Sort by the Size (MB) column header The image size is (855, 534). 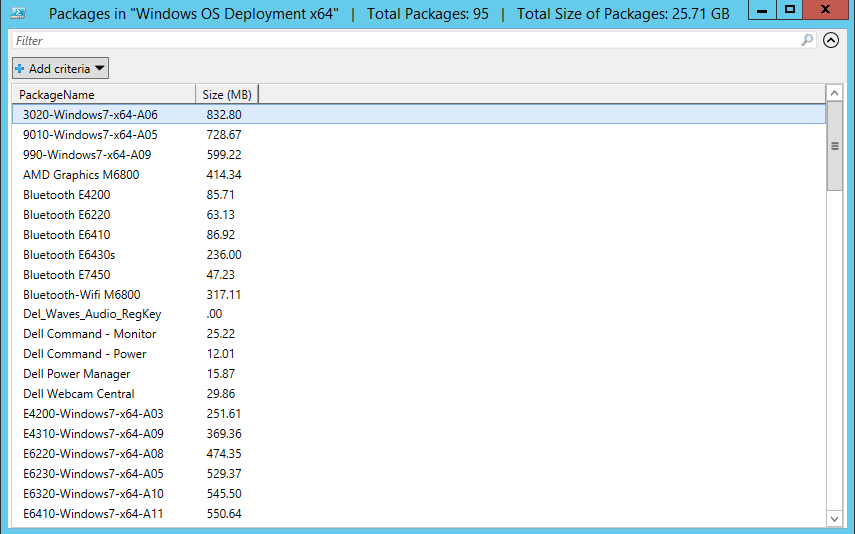click(226, 94)
